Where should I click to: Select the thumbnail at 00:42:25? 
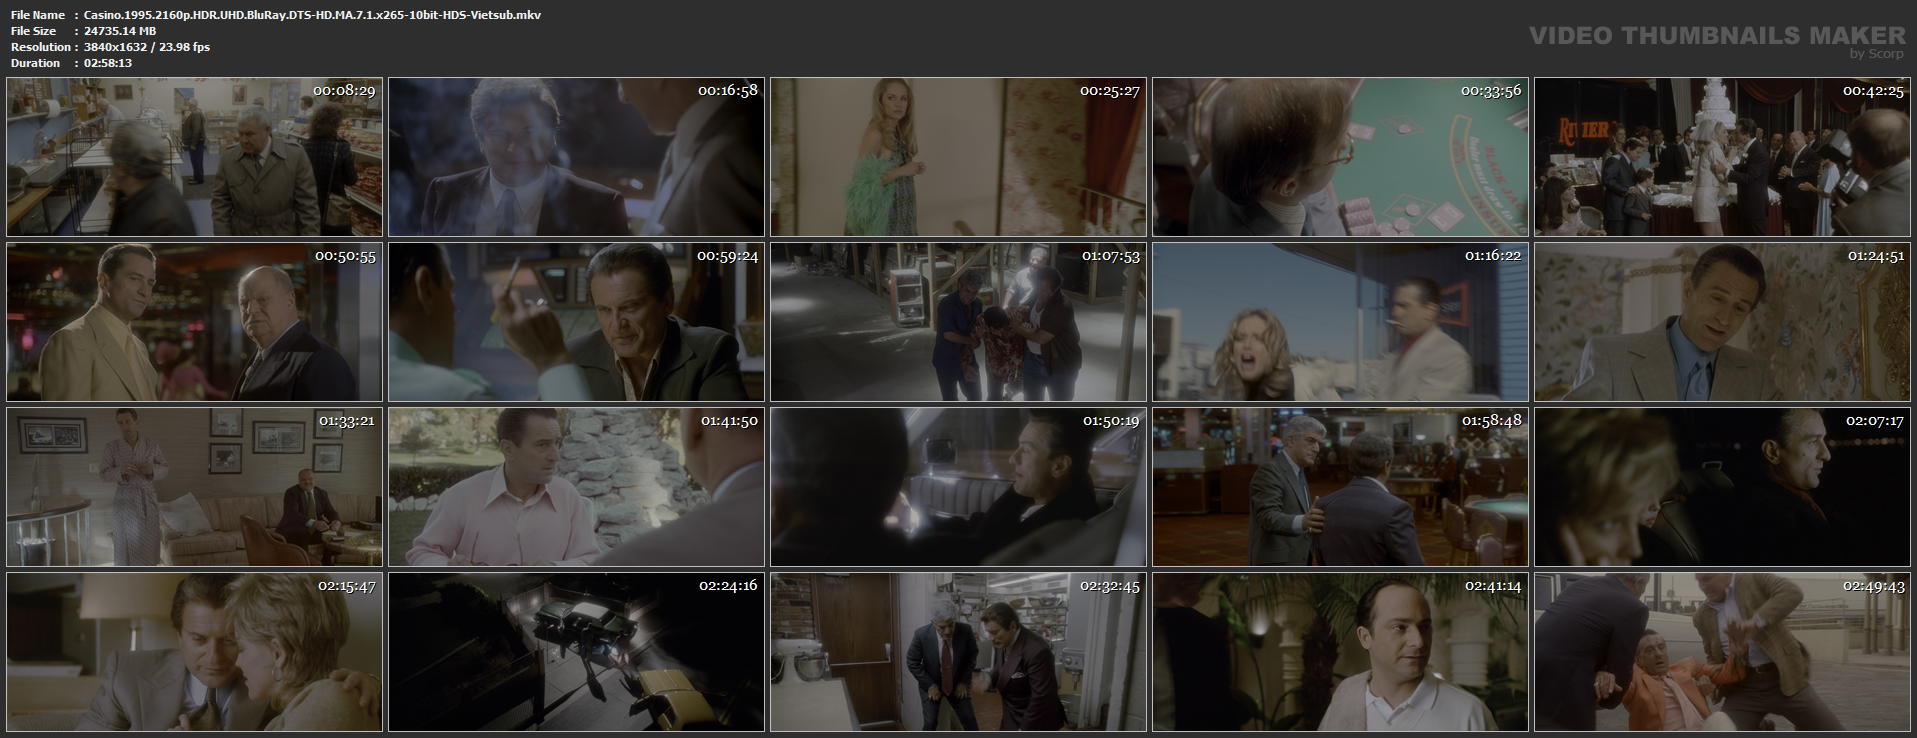(x=1723, y=157)
